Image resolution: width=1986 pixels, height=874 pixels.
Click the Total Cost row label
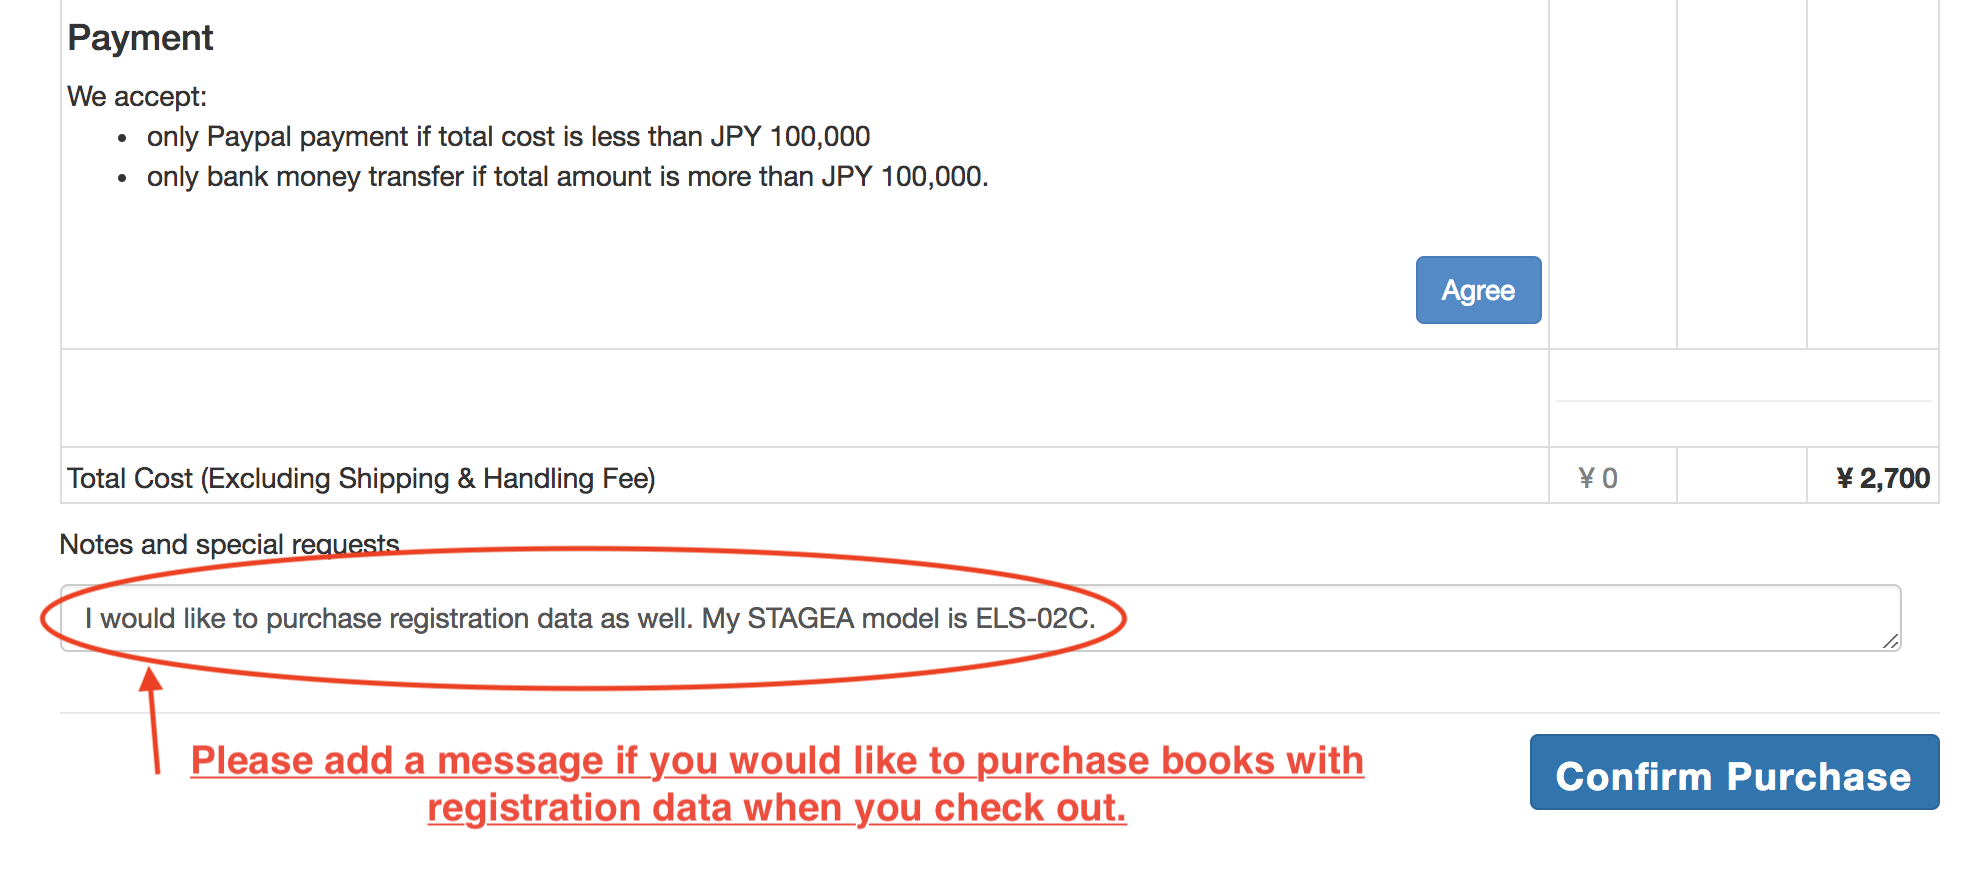coord(361,479)
